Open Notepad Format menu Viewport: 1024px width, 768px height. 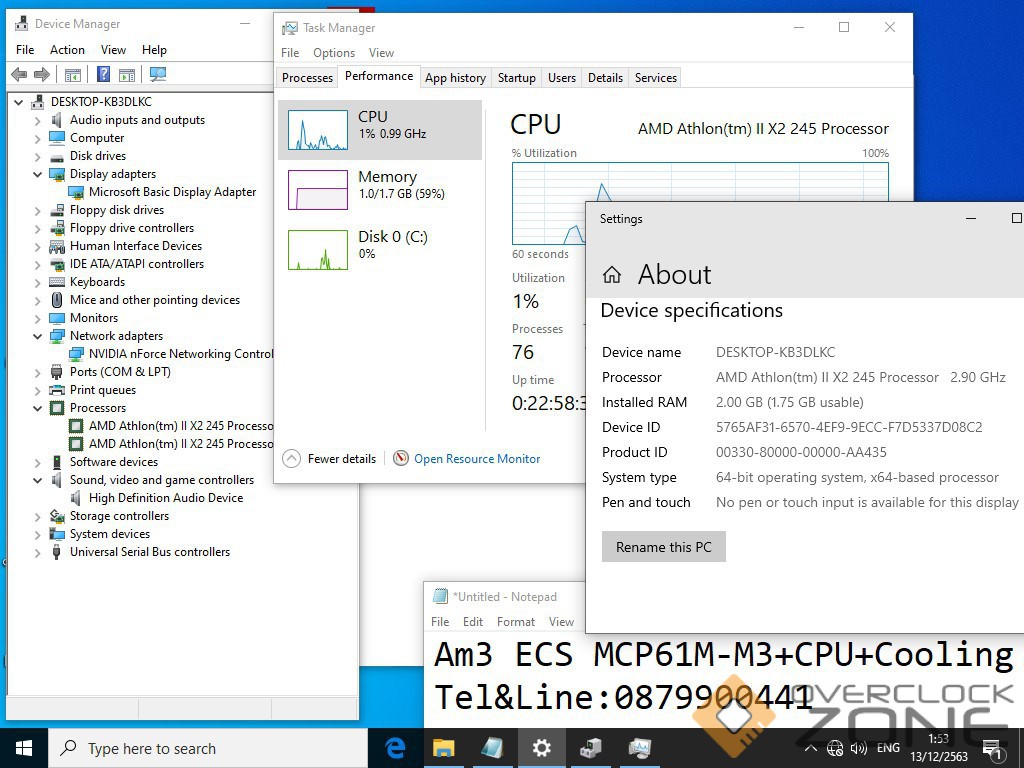[515, 622]
